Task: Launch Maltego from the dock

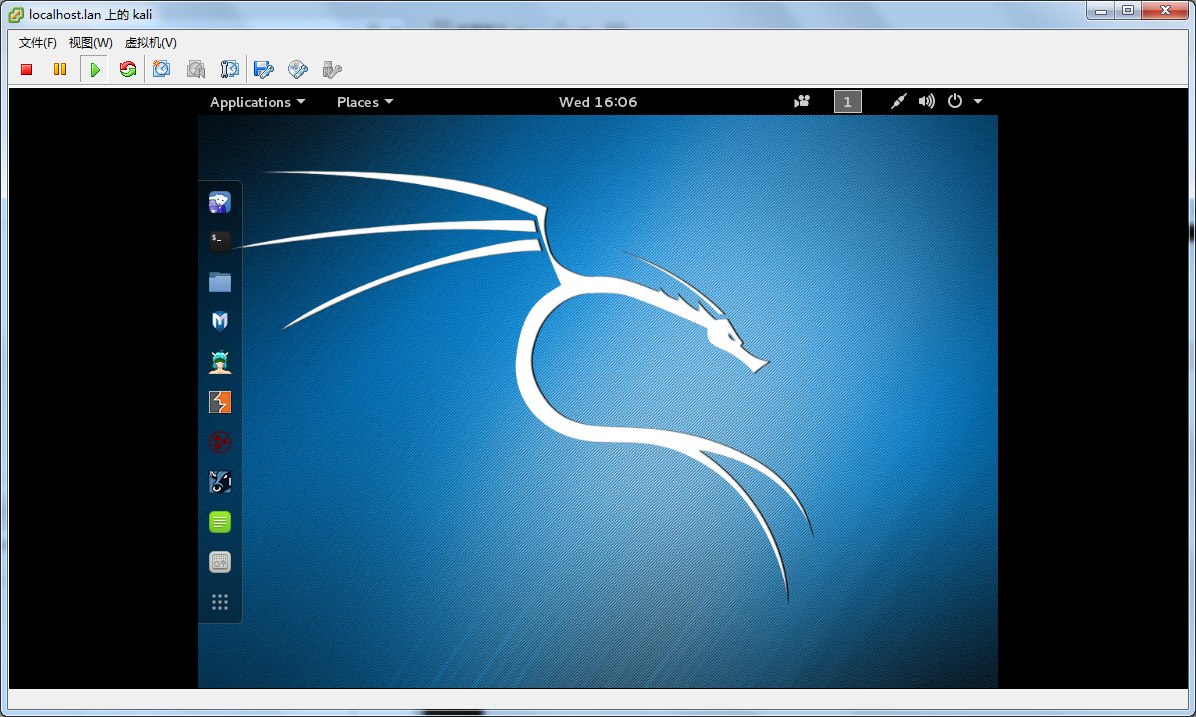Action: click(220, 442)
